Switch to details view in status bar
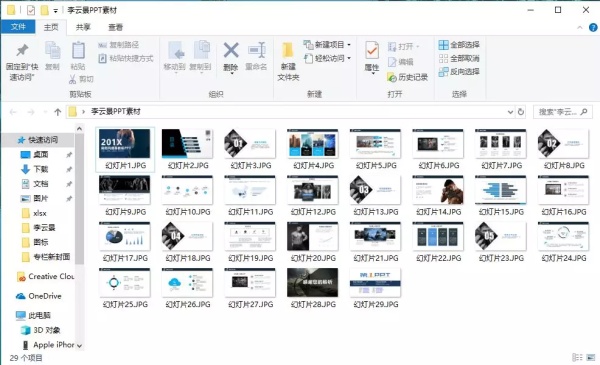The height and width of the screenshot is (365, 600). pos(577,357)
